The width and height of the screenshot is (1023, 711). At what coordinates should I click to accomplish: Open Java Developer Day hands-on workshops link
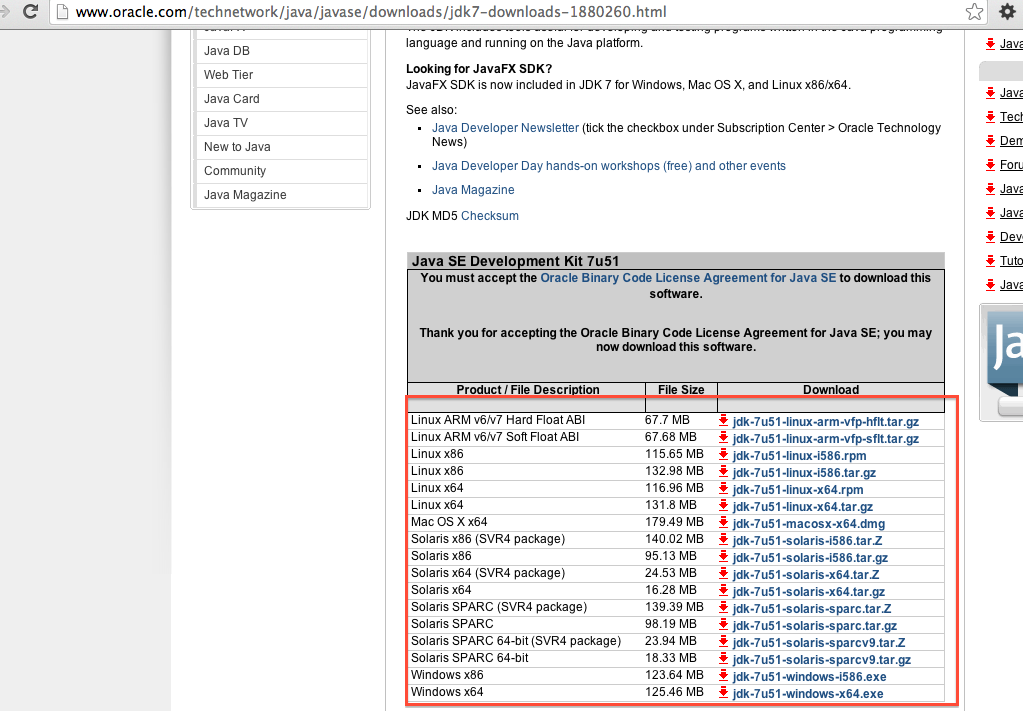tap(609, 166)
